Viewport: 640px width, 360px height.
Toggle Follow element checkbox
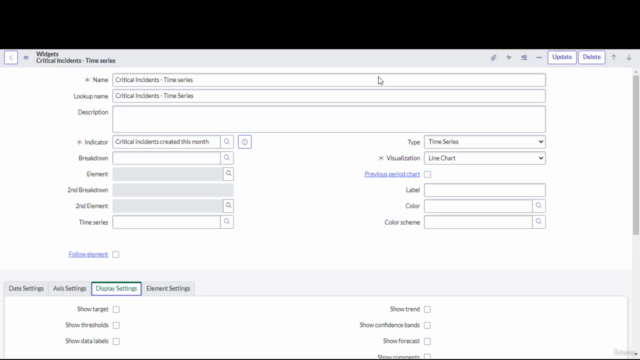click(116, 254)
